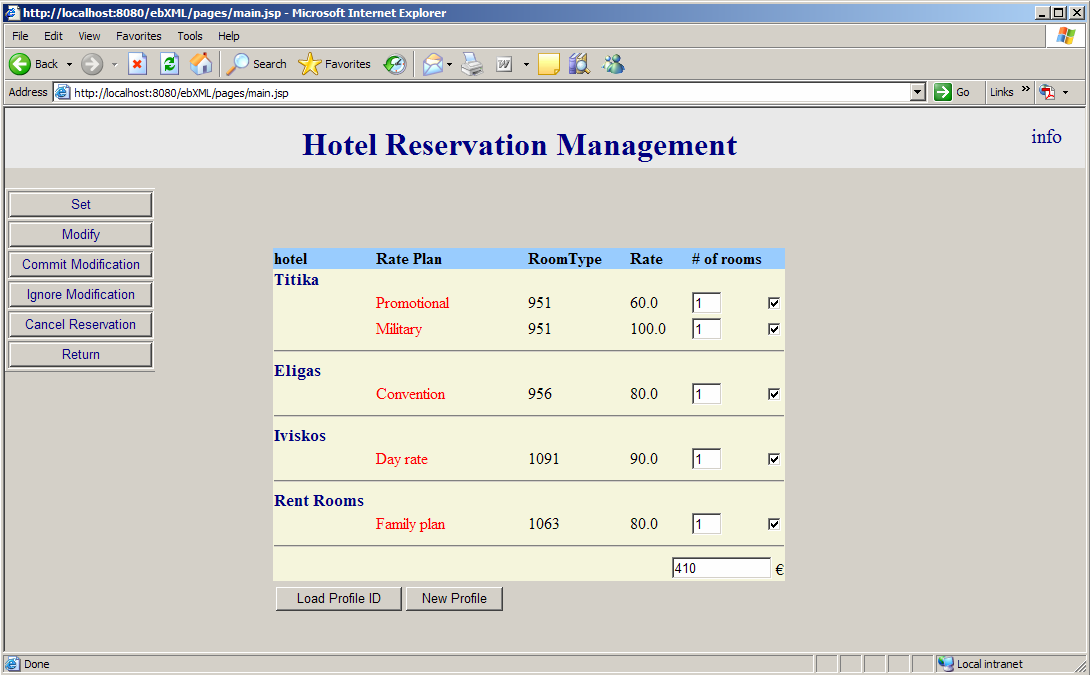Image resolution: width=1090 pixels, height=675 pixels.
Task: Click the Edit with Word icon
Action: pos(504,64)
